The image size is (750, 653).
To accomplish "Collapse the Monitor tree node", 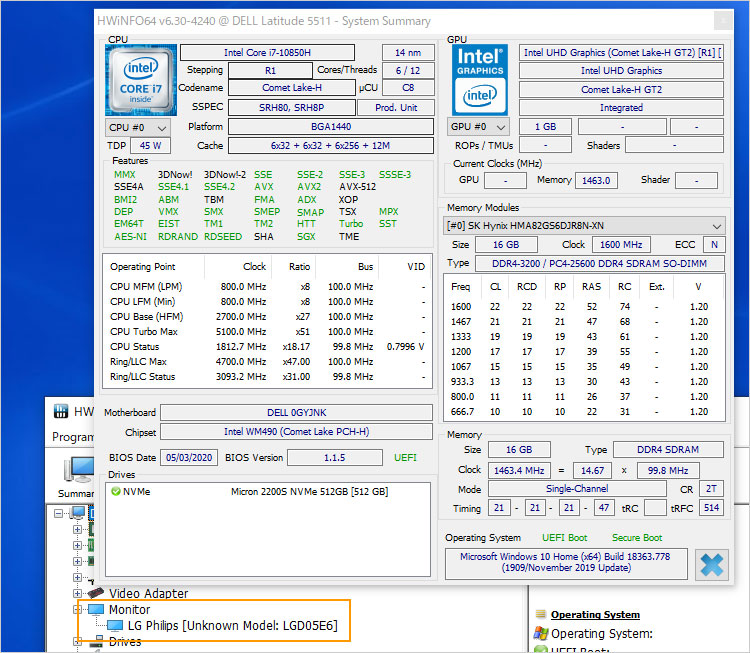I will point(77,609).
